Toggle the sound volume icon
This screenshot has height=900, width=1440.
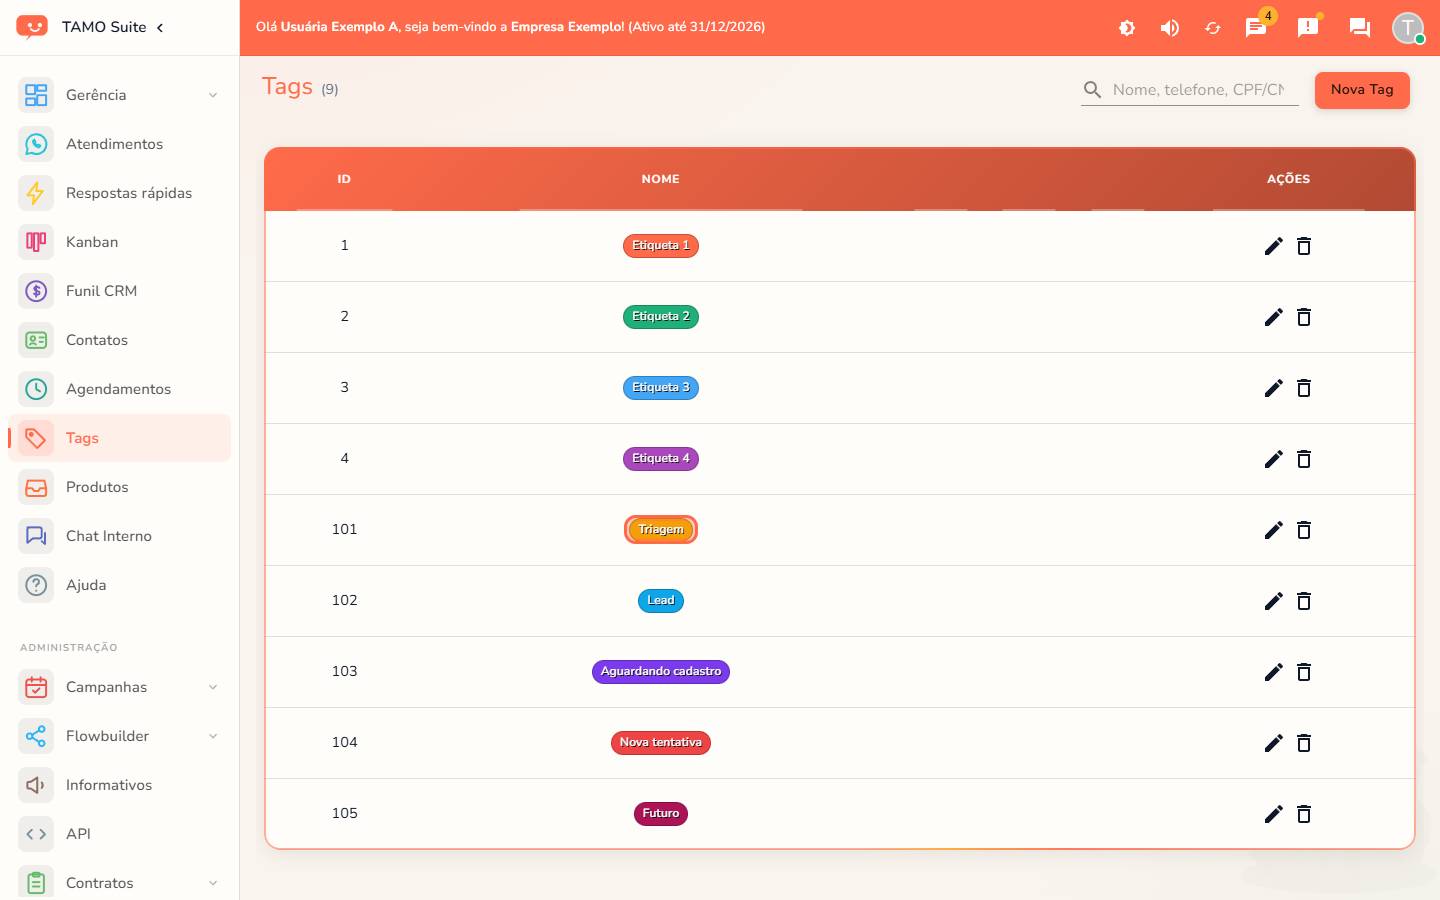click(x=1170, y=28)
